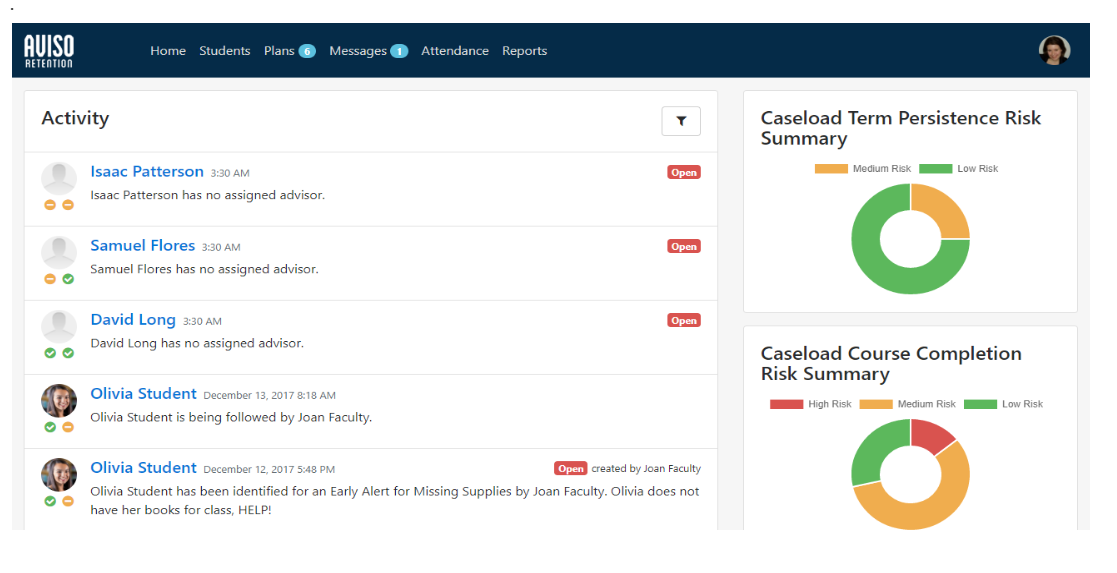Open the Plans section
1117x573 pixels.
click(x=279, y=51)
